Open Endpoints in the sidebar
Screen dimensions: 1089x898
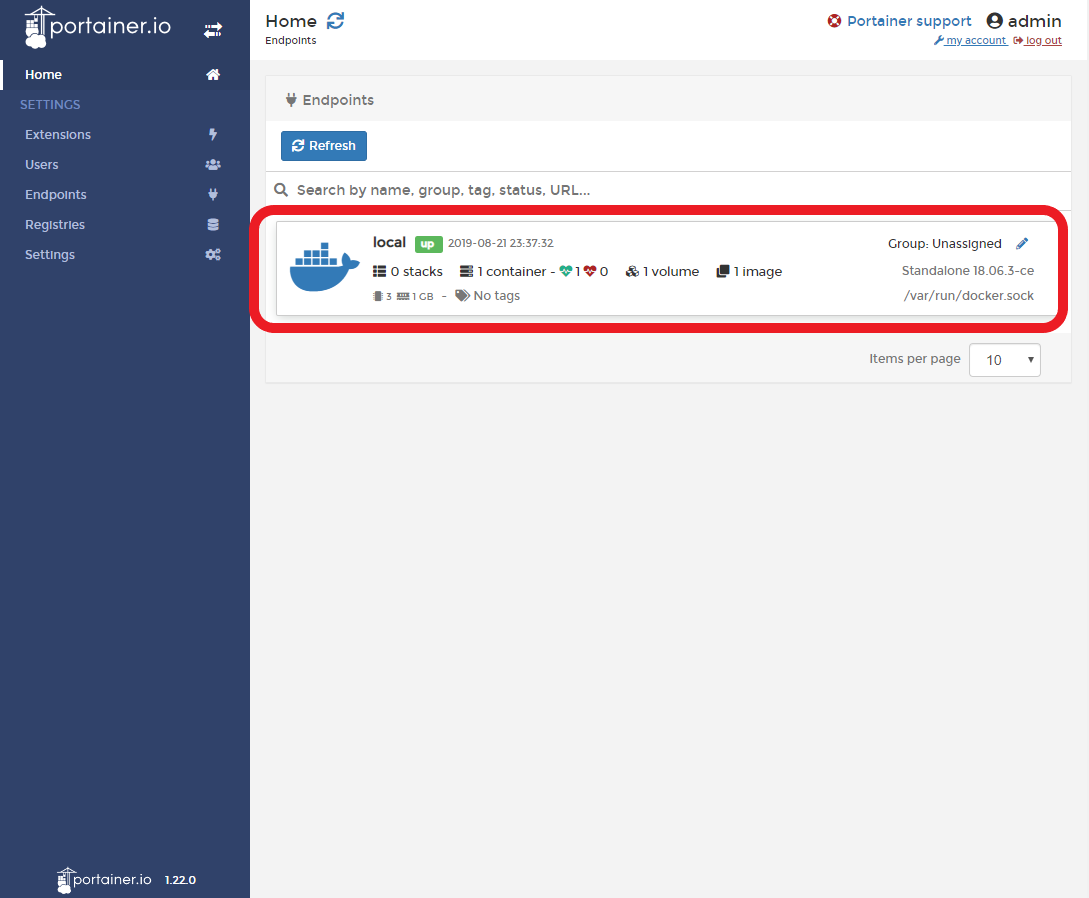click(125, 194)
